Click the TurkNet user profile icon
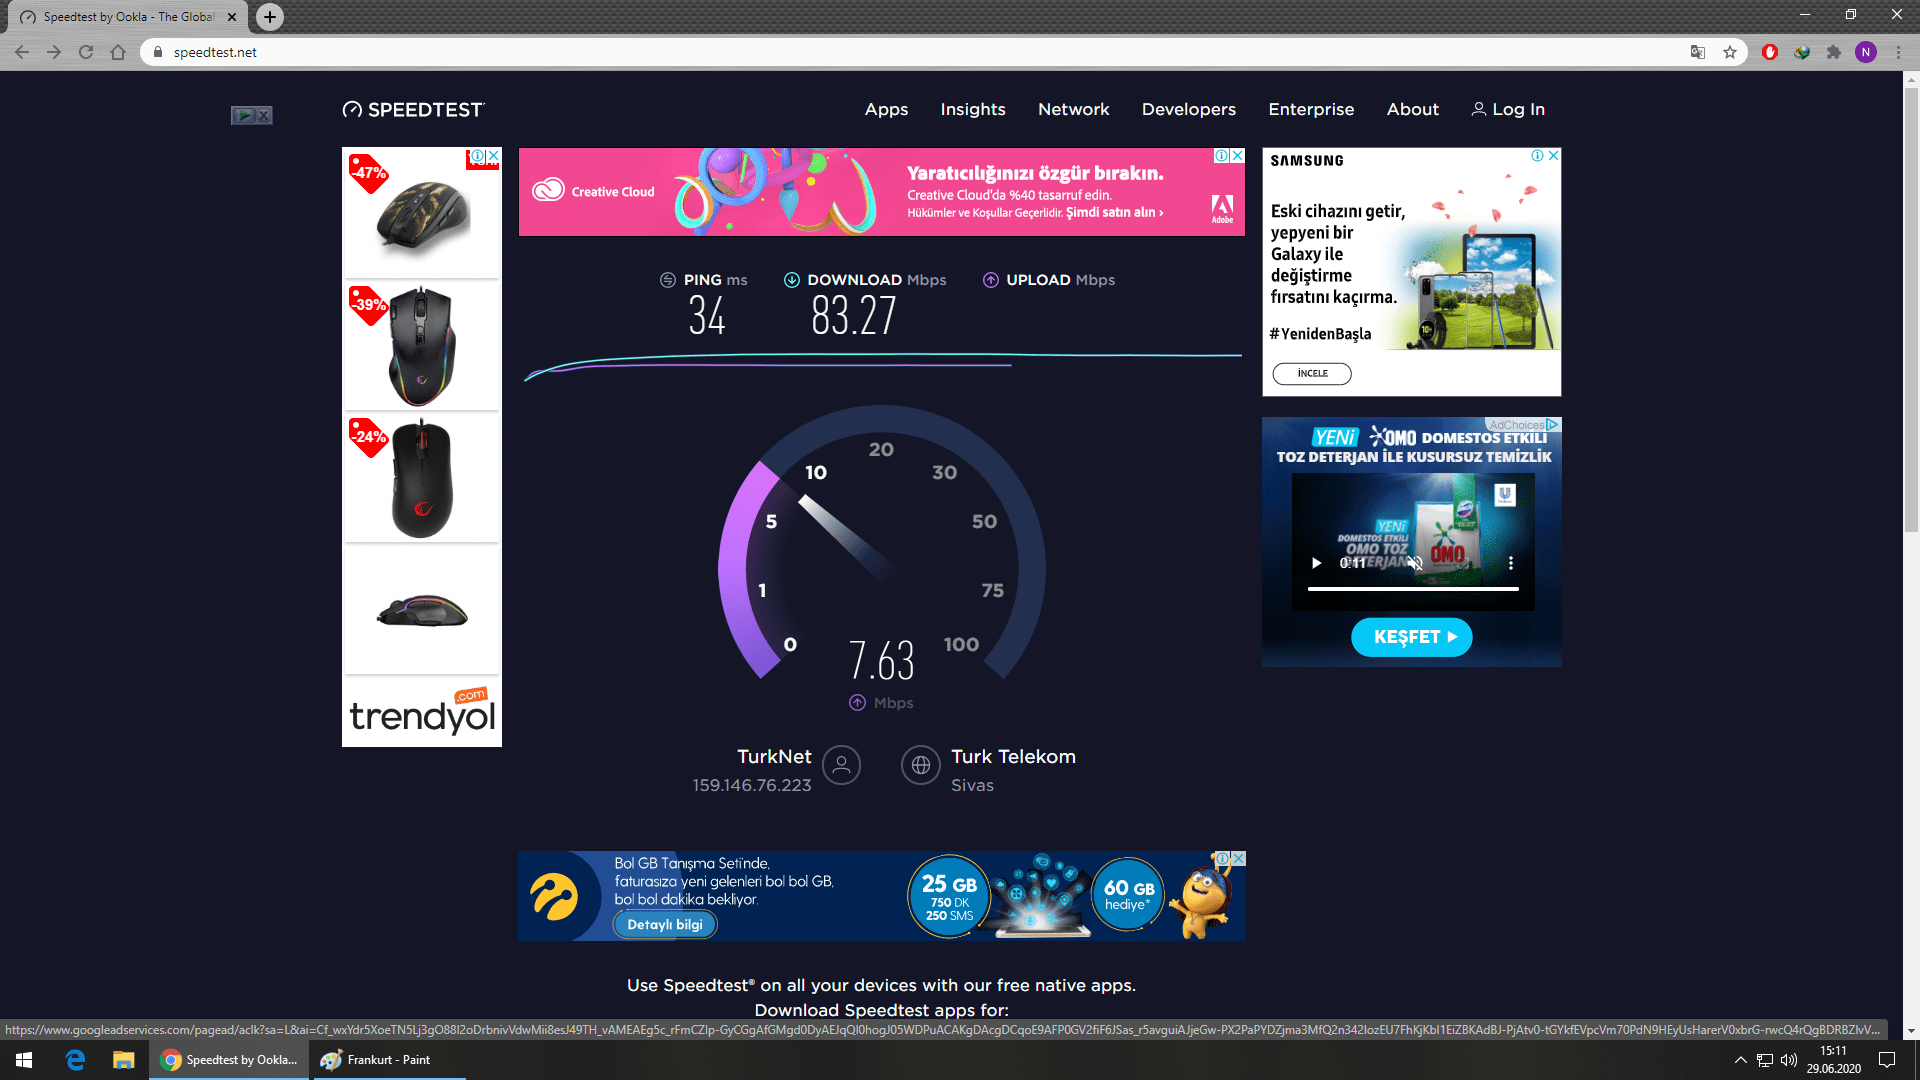 pos(841,765)
